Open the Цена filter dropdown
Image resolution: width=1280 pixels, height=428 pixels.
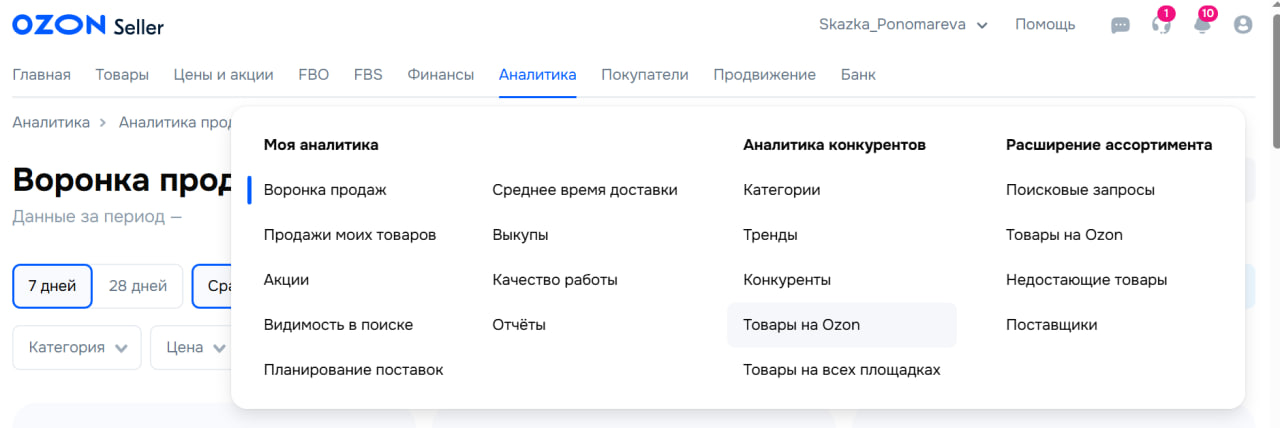click(x=190, y=348)
